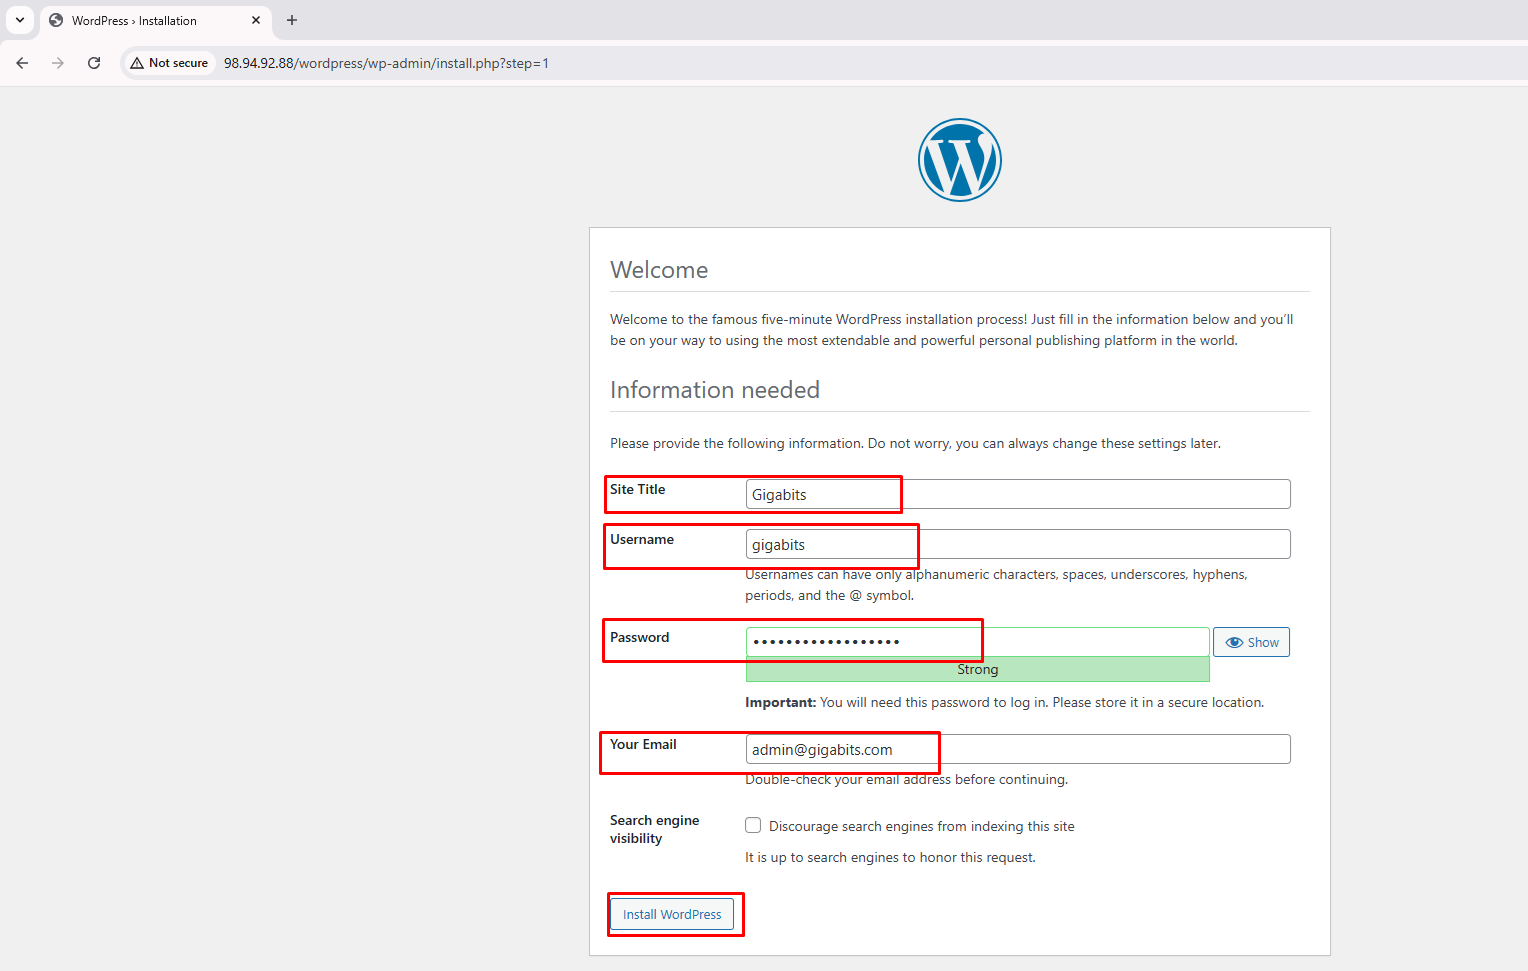The height and width of the screenshot is (971, 1528).
Task: Expand the tab search dropdown arrow
Action: pos(20,20)
